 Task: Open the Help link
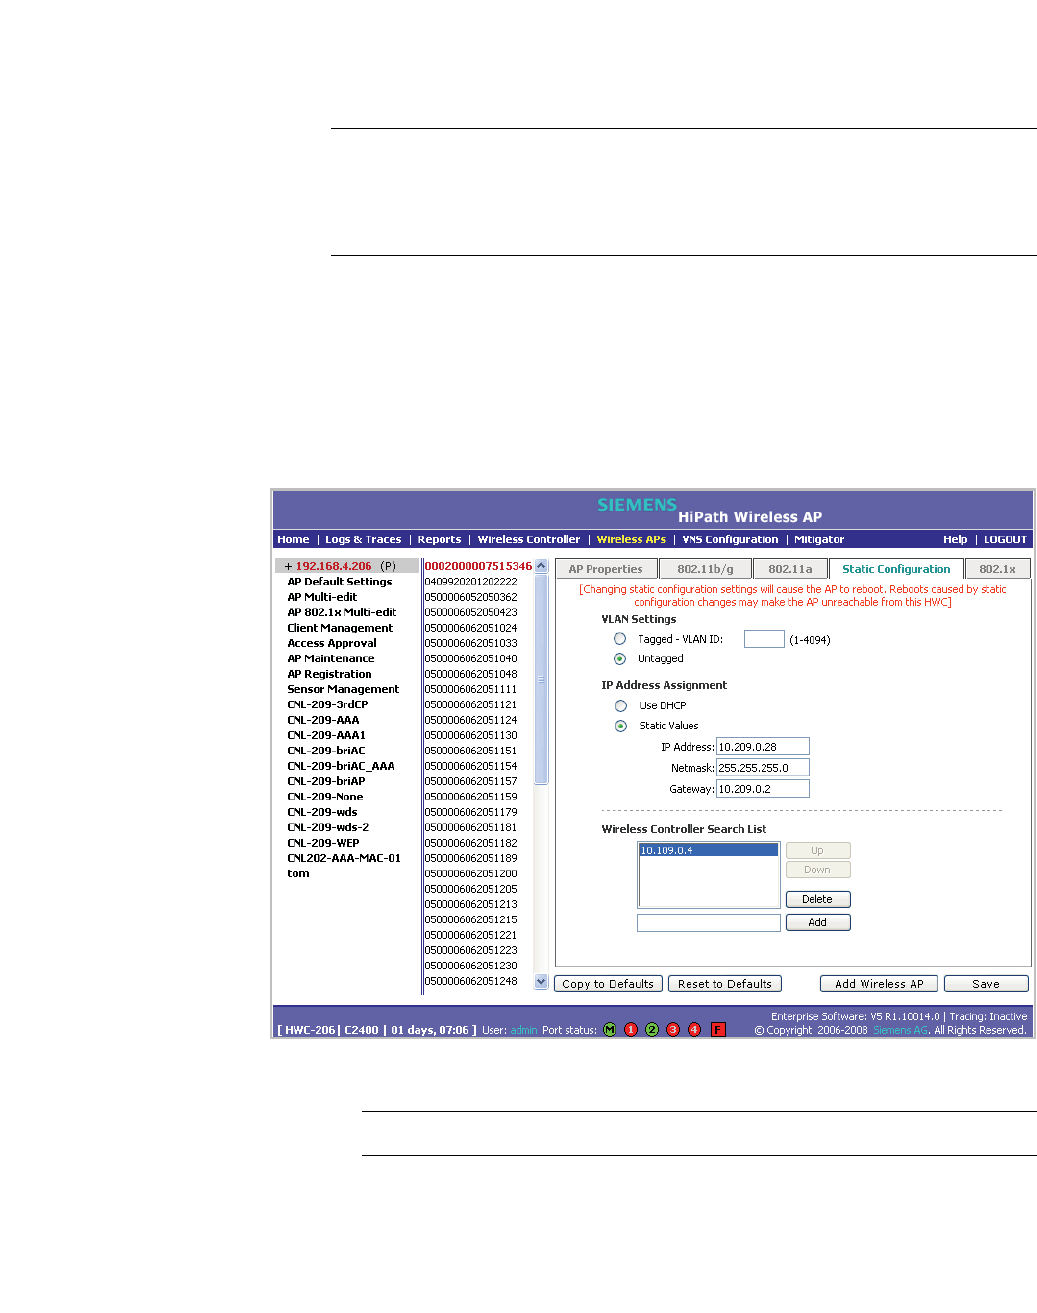pyautogui.click(x=955, y=539)
